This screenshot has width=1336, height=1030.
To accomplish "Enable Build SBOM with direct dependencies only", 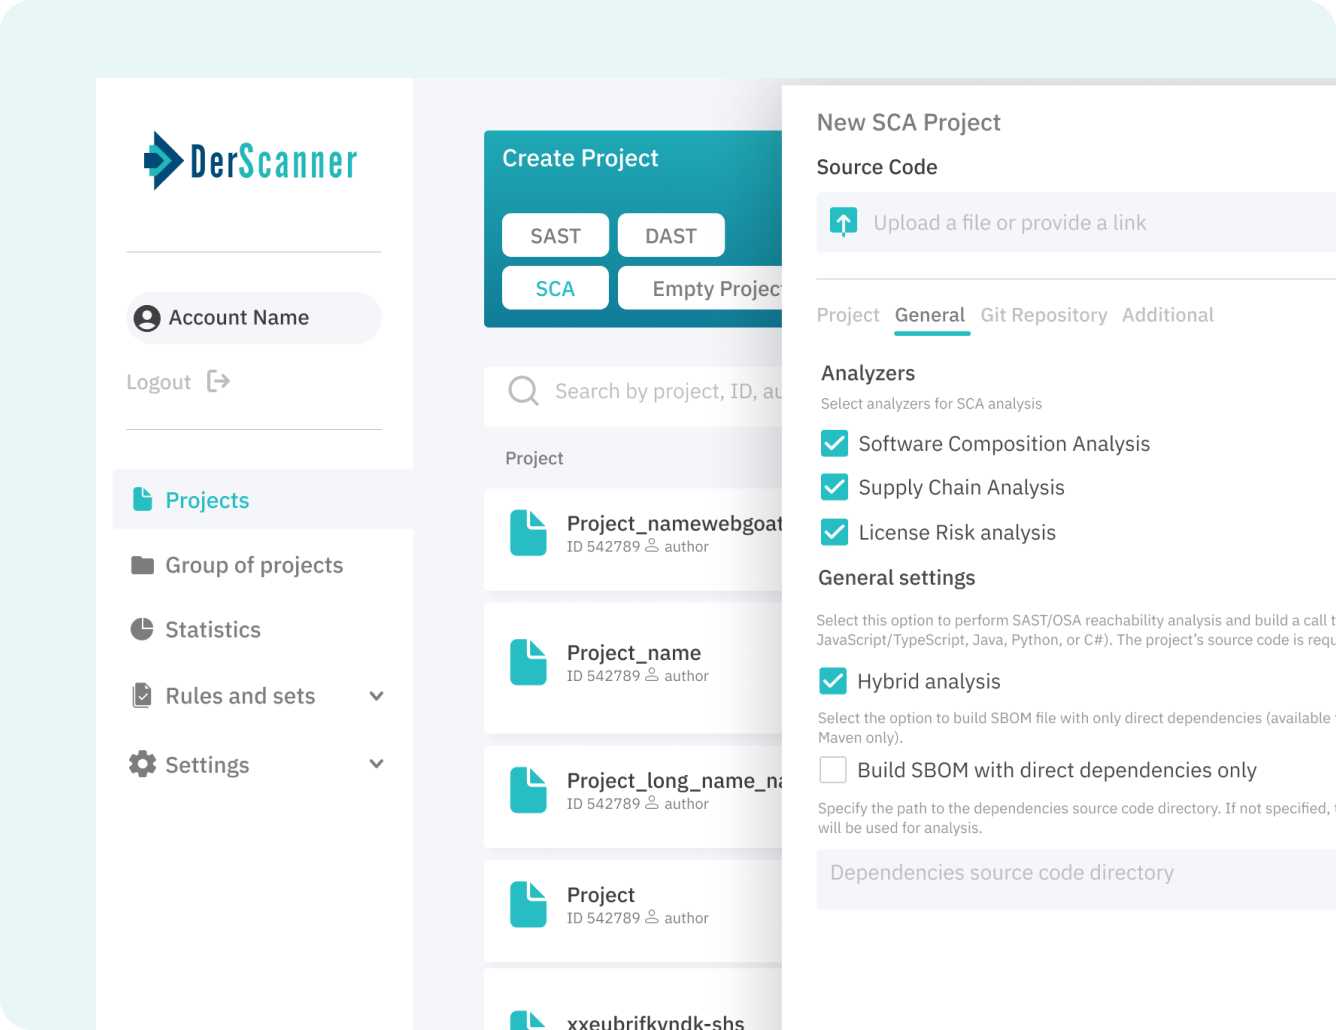I will point(832,770).
